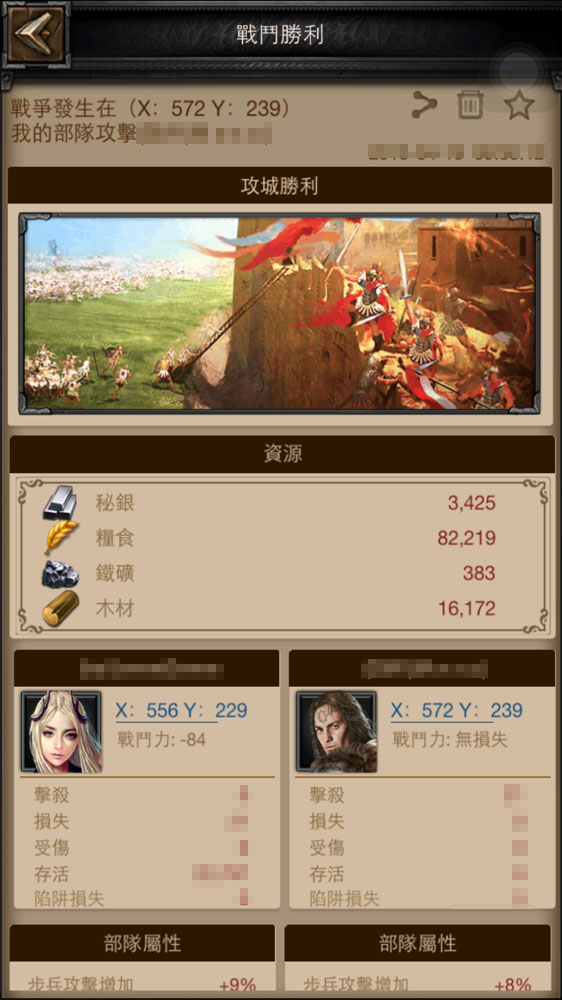Tap the 鐵礦 iron ore icon

pyautogui.click(x=61, y=573)
